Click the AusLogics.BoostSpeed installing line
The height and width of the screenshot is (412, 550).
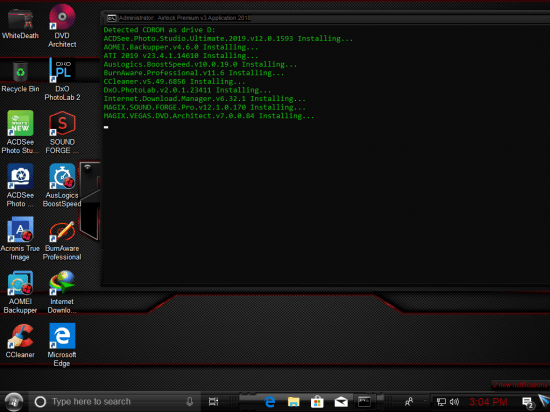200,65
